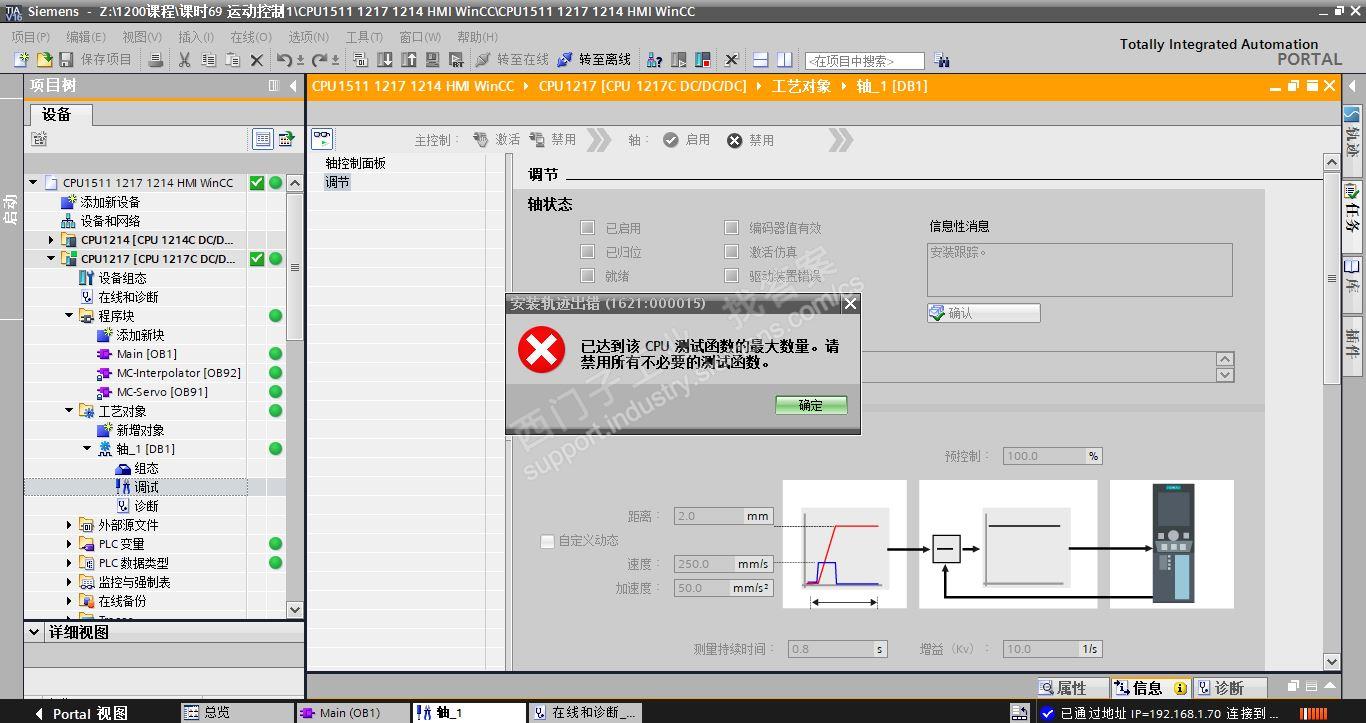
Task: Click the stop CPU toolbar icon
Action: (x=704, y=60)
